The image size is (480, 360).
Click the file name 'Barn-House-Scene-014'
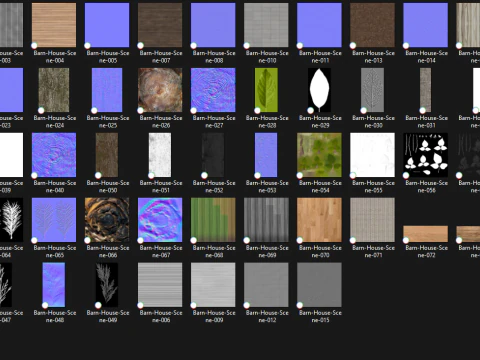pyautogui.click(x=427, y=57)
